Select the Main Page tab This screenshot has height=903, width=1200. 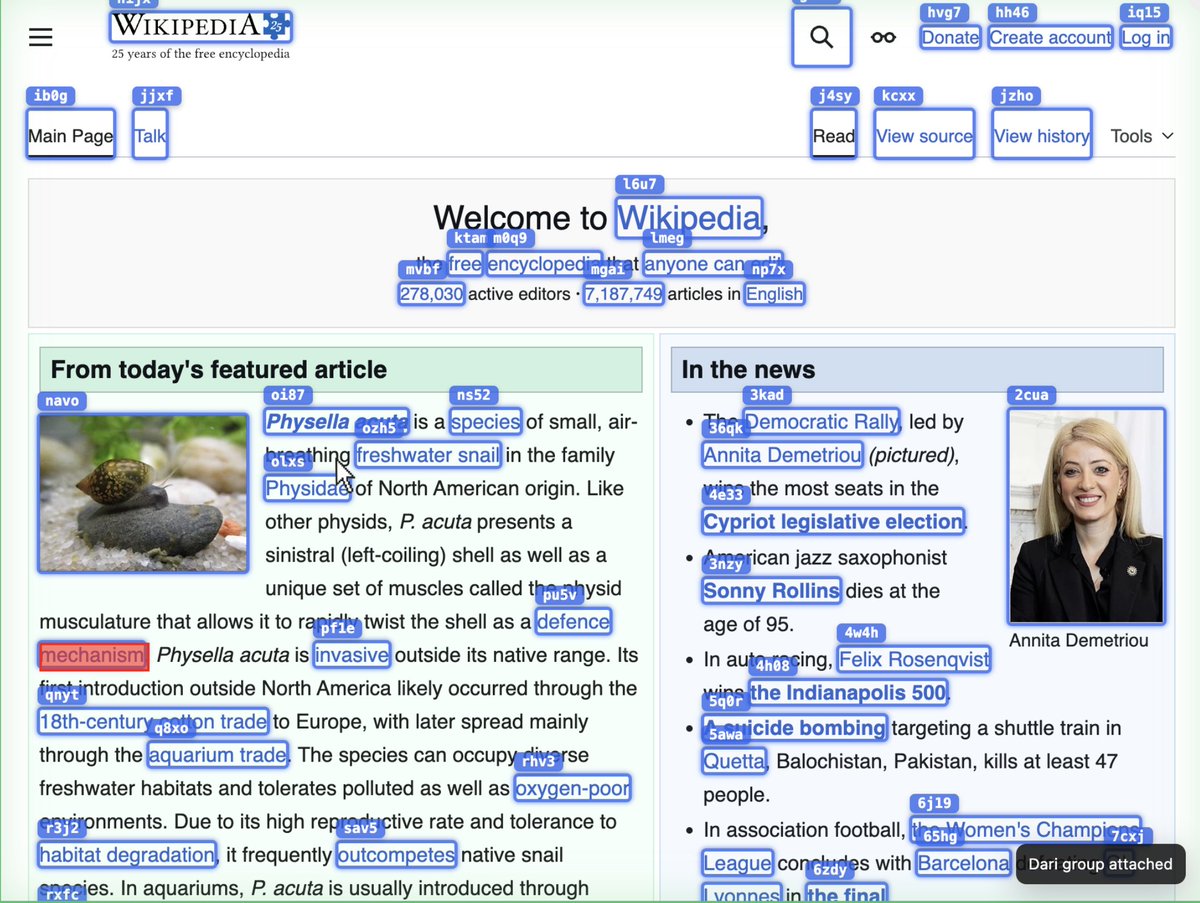(71, 136)
